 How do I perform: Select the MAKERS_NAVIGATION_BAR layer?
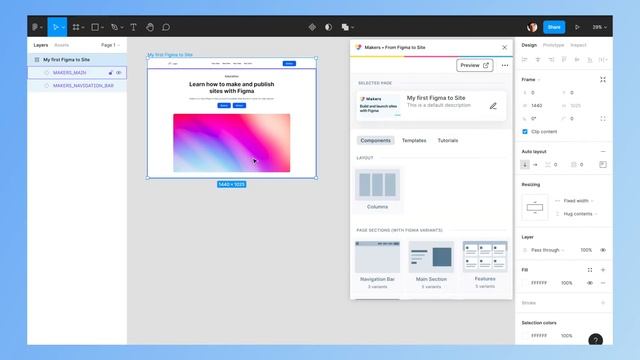point(77,86)
